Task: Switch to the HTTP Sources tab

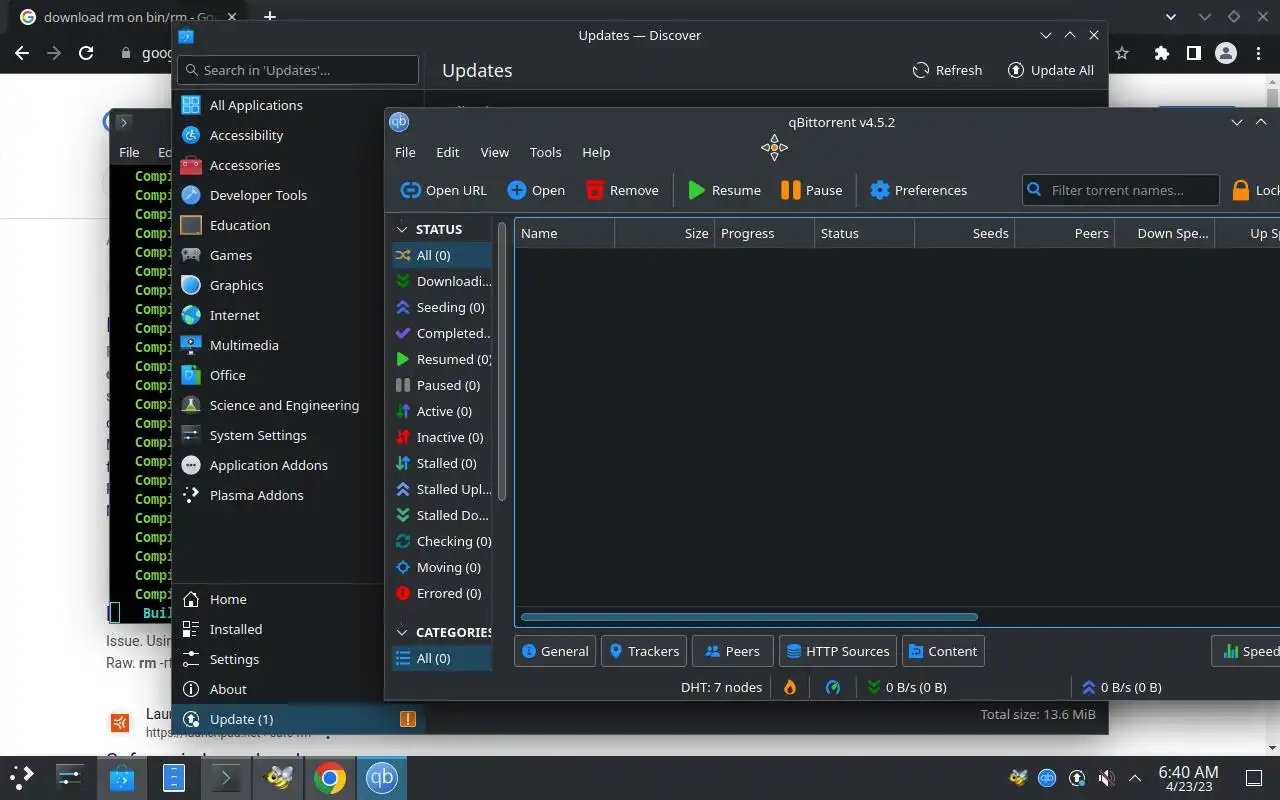Action: pyautogui.click(x=838, y=651)
